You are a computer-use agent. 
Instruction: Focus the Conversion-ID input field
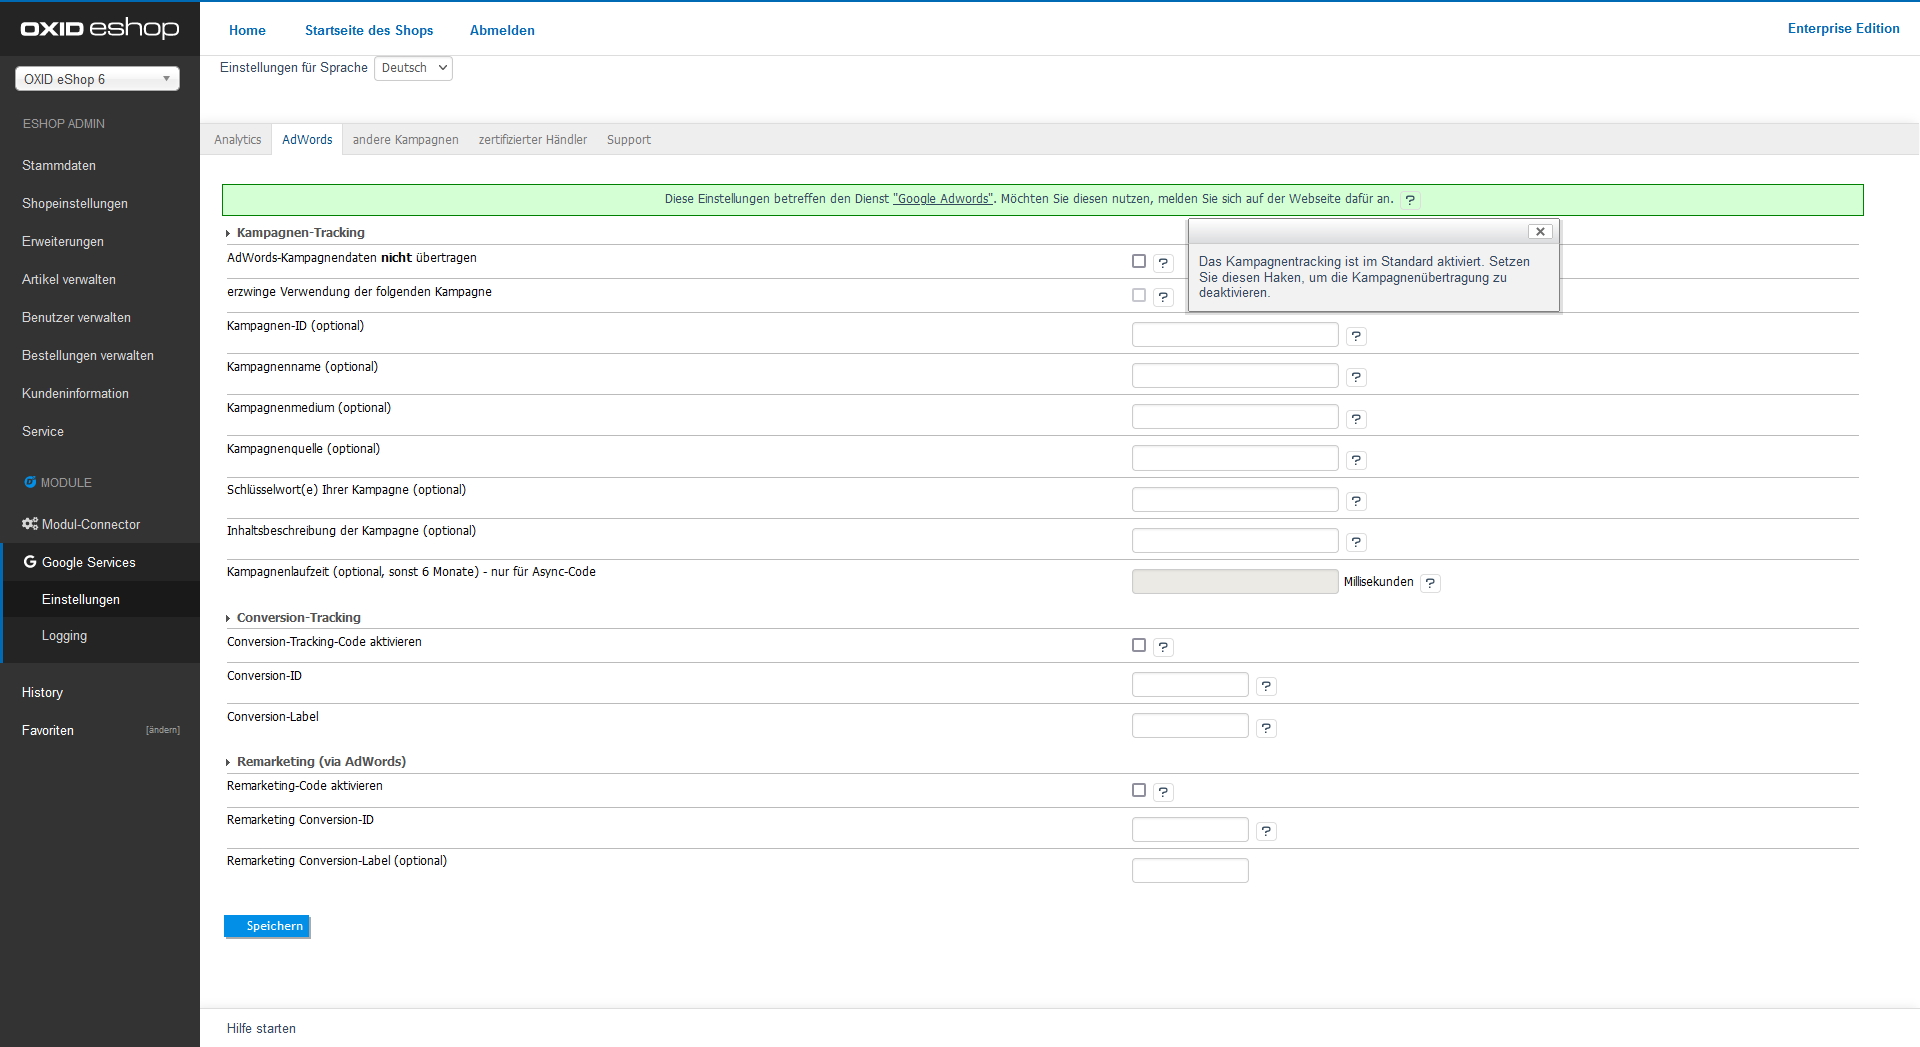pos(1190,685)
